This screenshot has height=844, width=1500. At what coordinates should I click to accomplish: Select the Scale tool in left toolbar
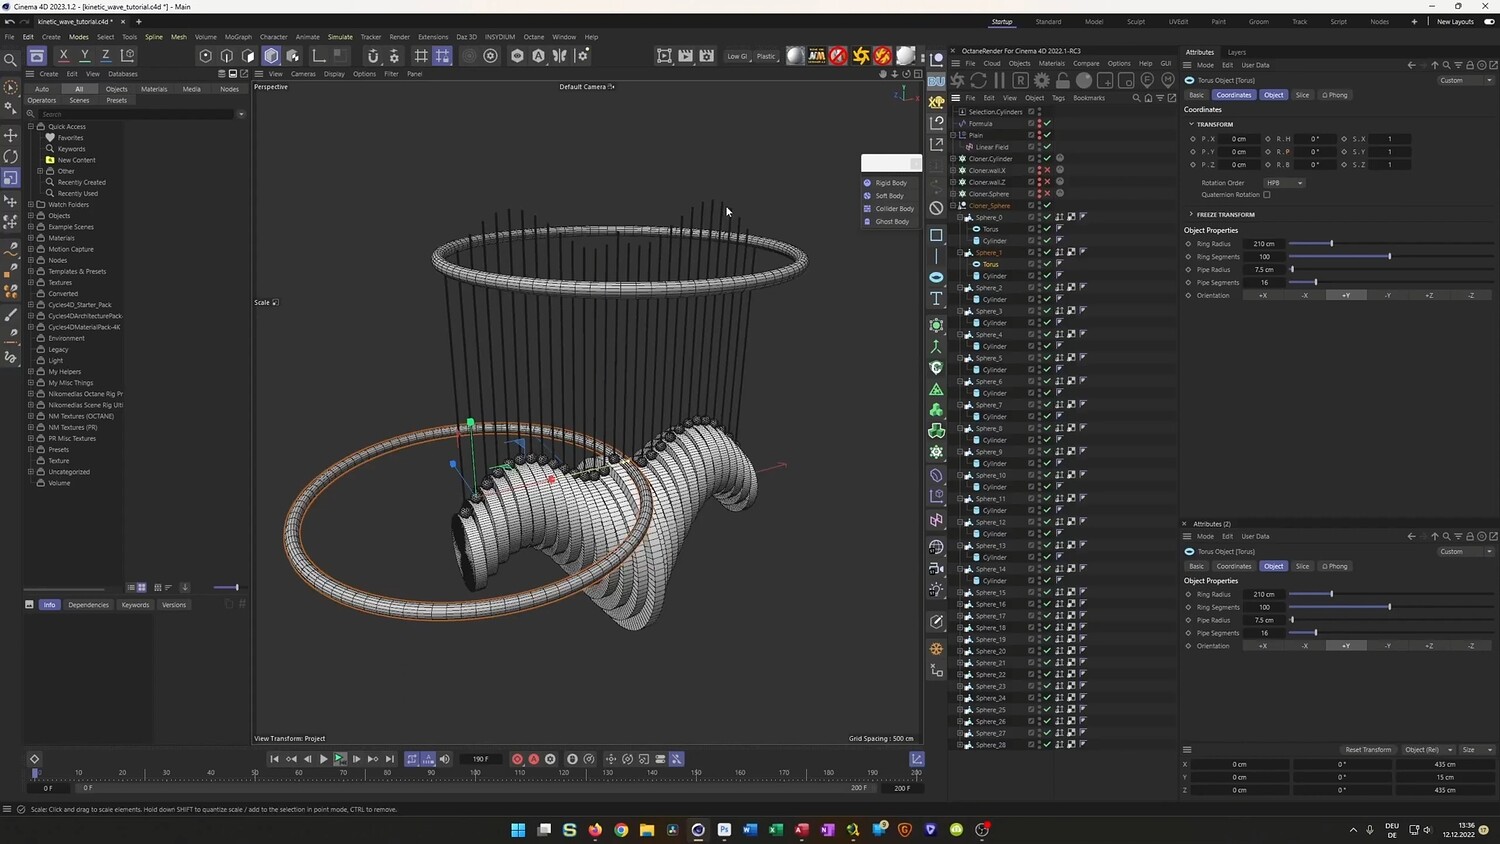click(11, 178)
